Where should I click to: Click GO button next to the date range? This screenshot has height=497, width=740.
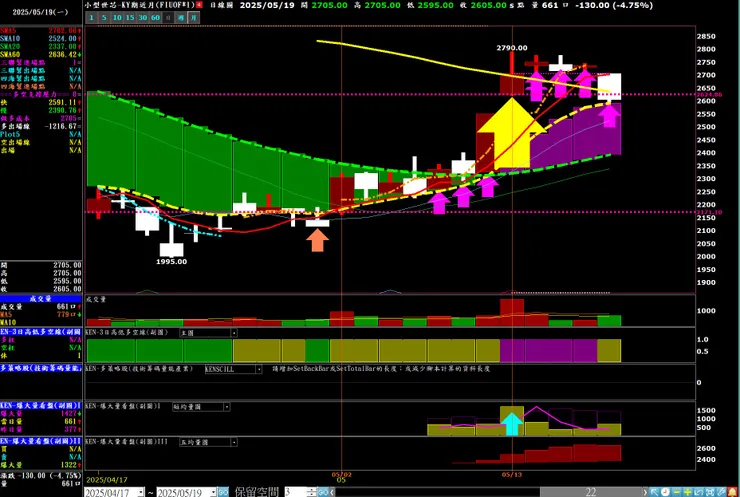pyautogui.click(x=223, y=492)
